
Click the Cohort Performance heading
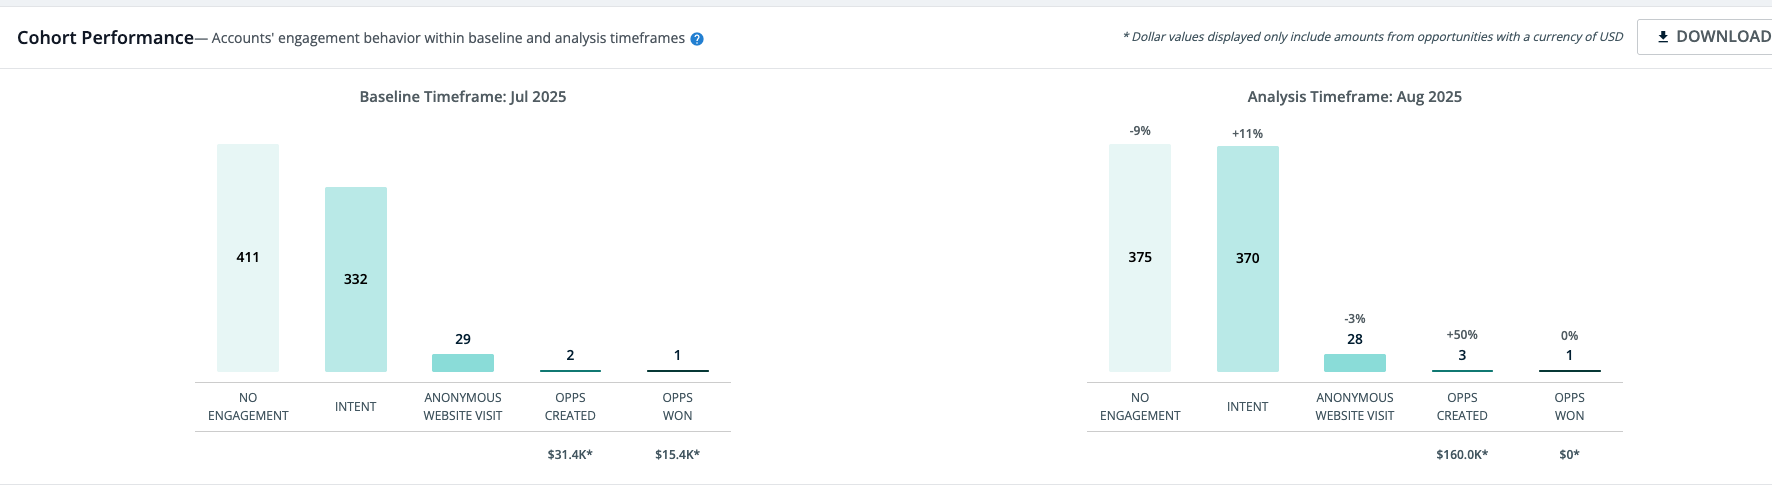pyautogui.click(x=105, y=38)
